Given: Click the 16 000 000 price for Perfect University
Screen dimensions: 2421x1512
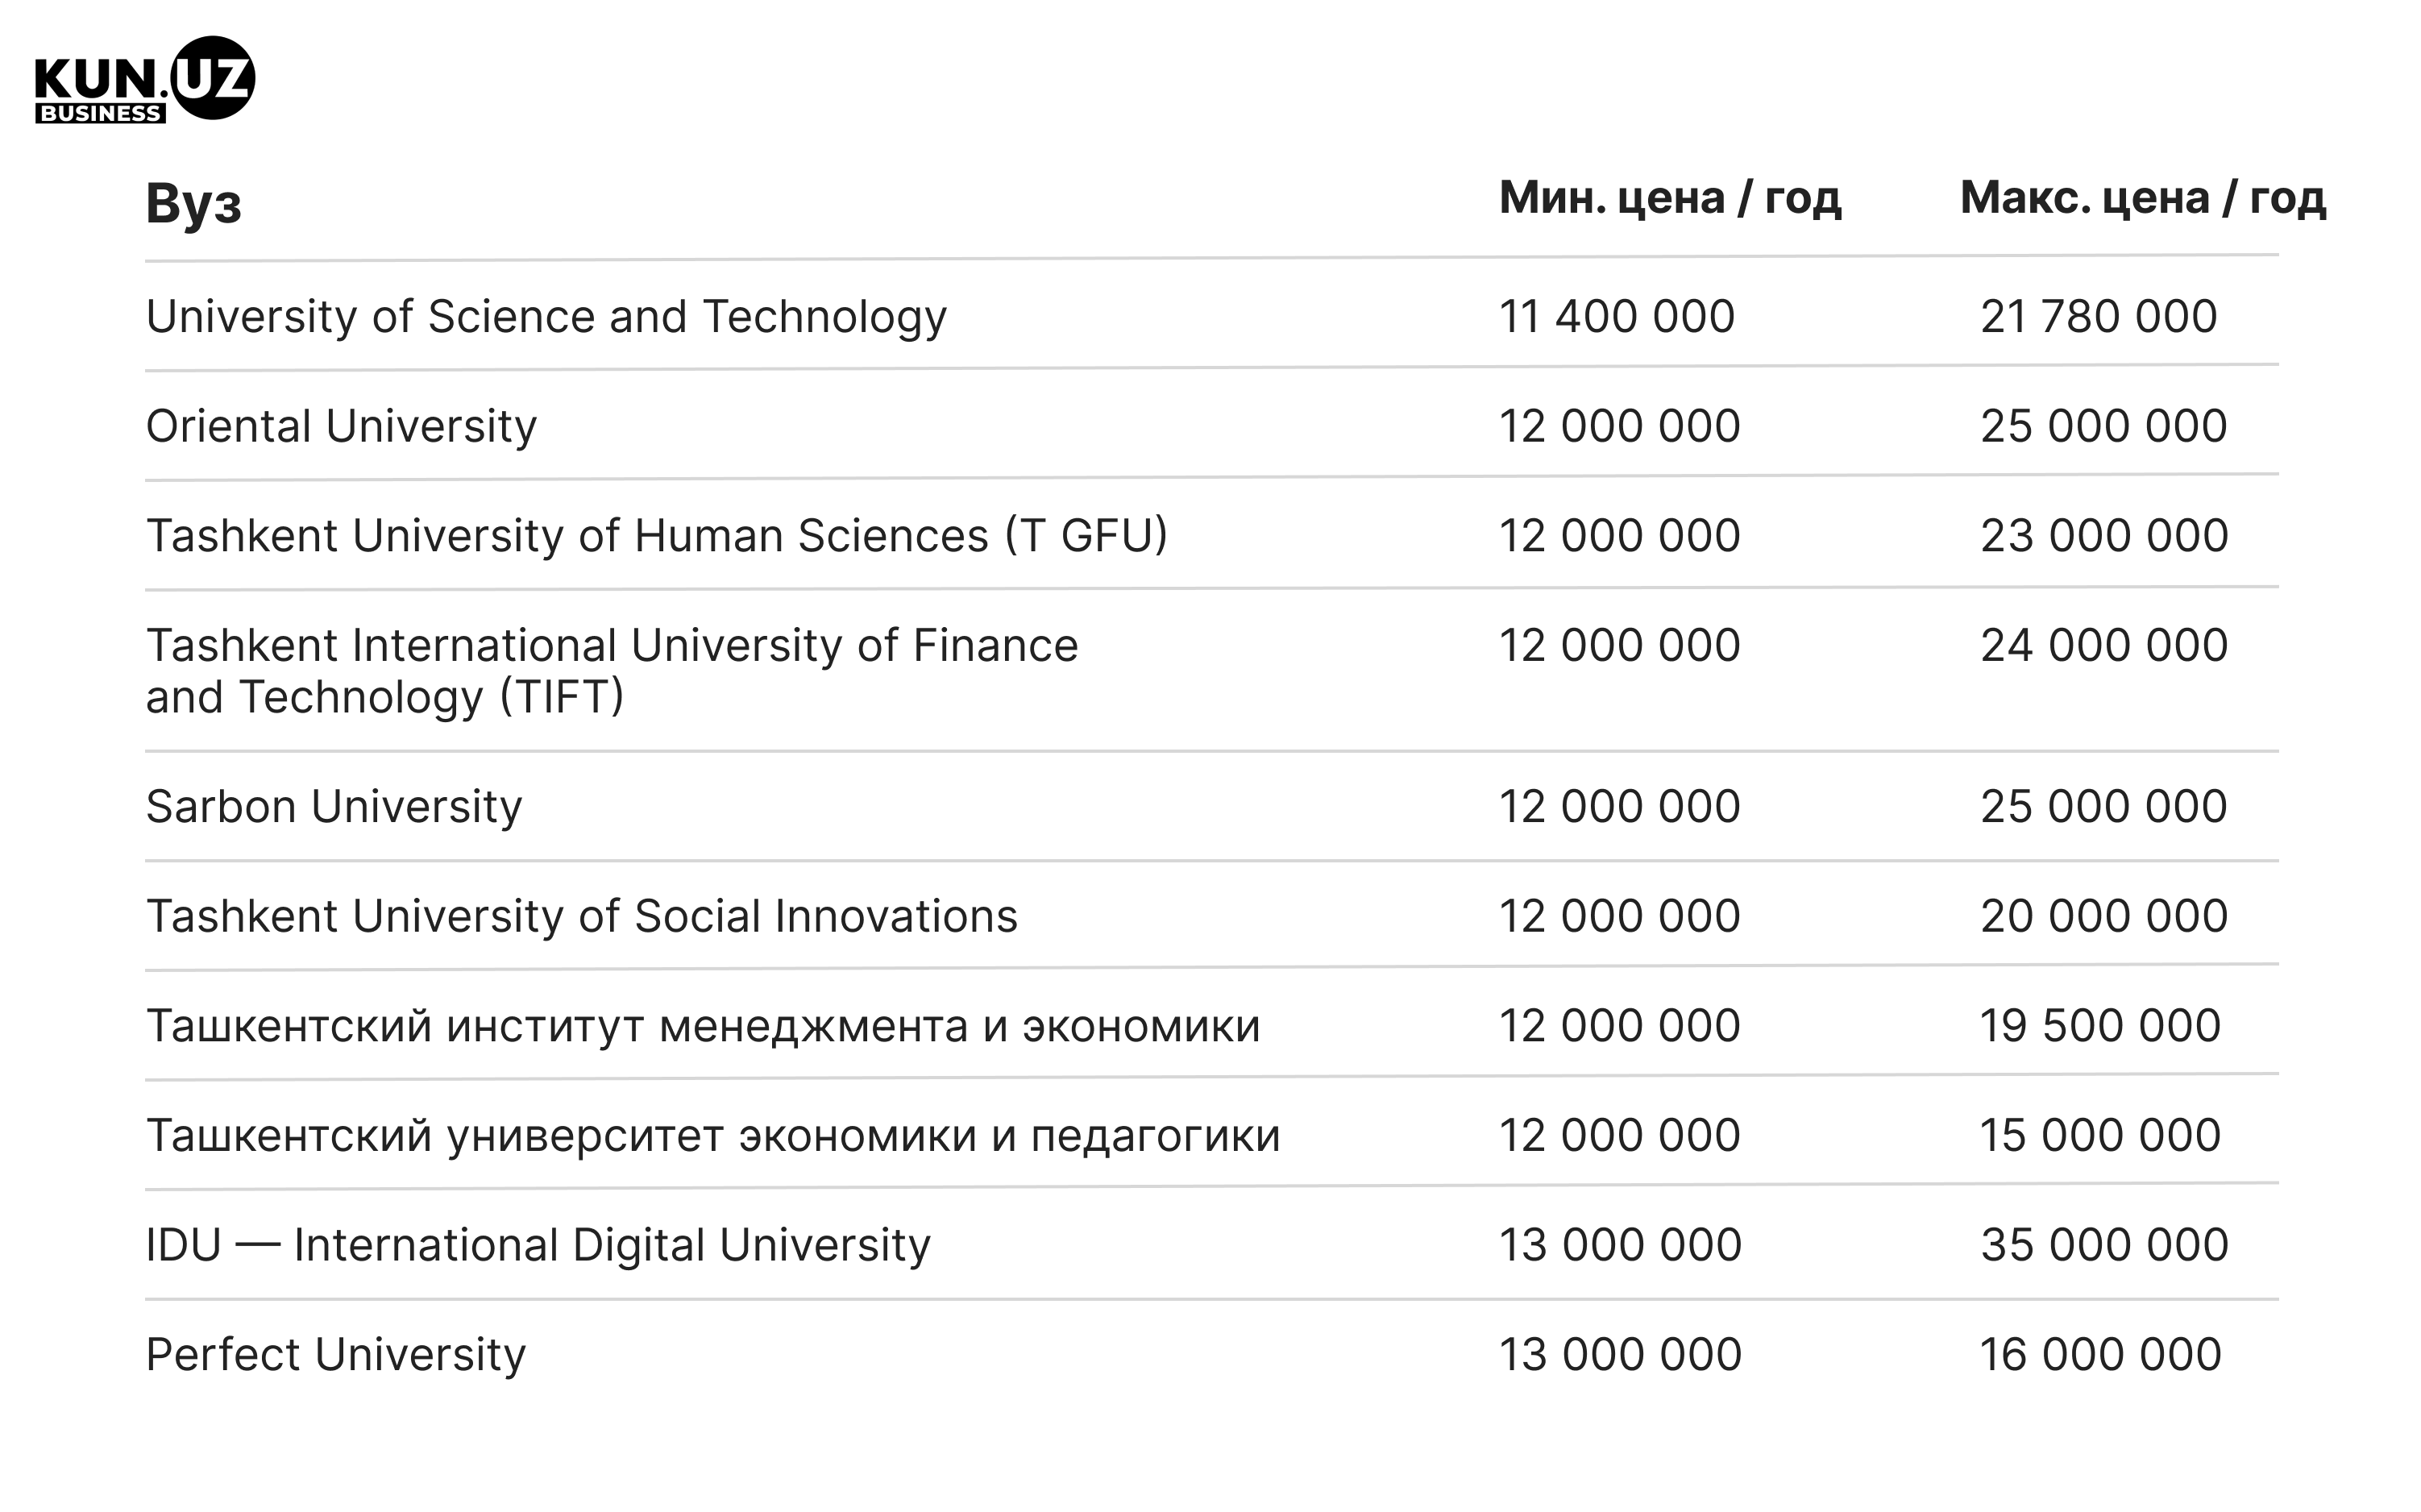Looking at the screenshot, I should [x=2100, y=1355].
